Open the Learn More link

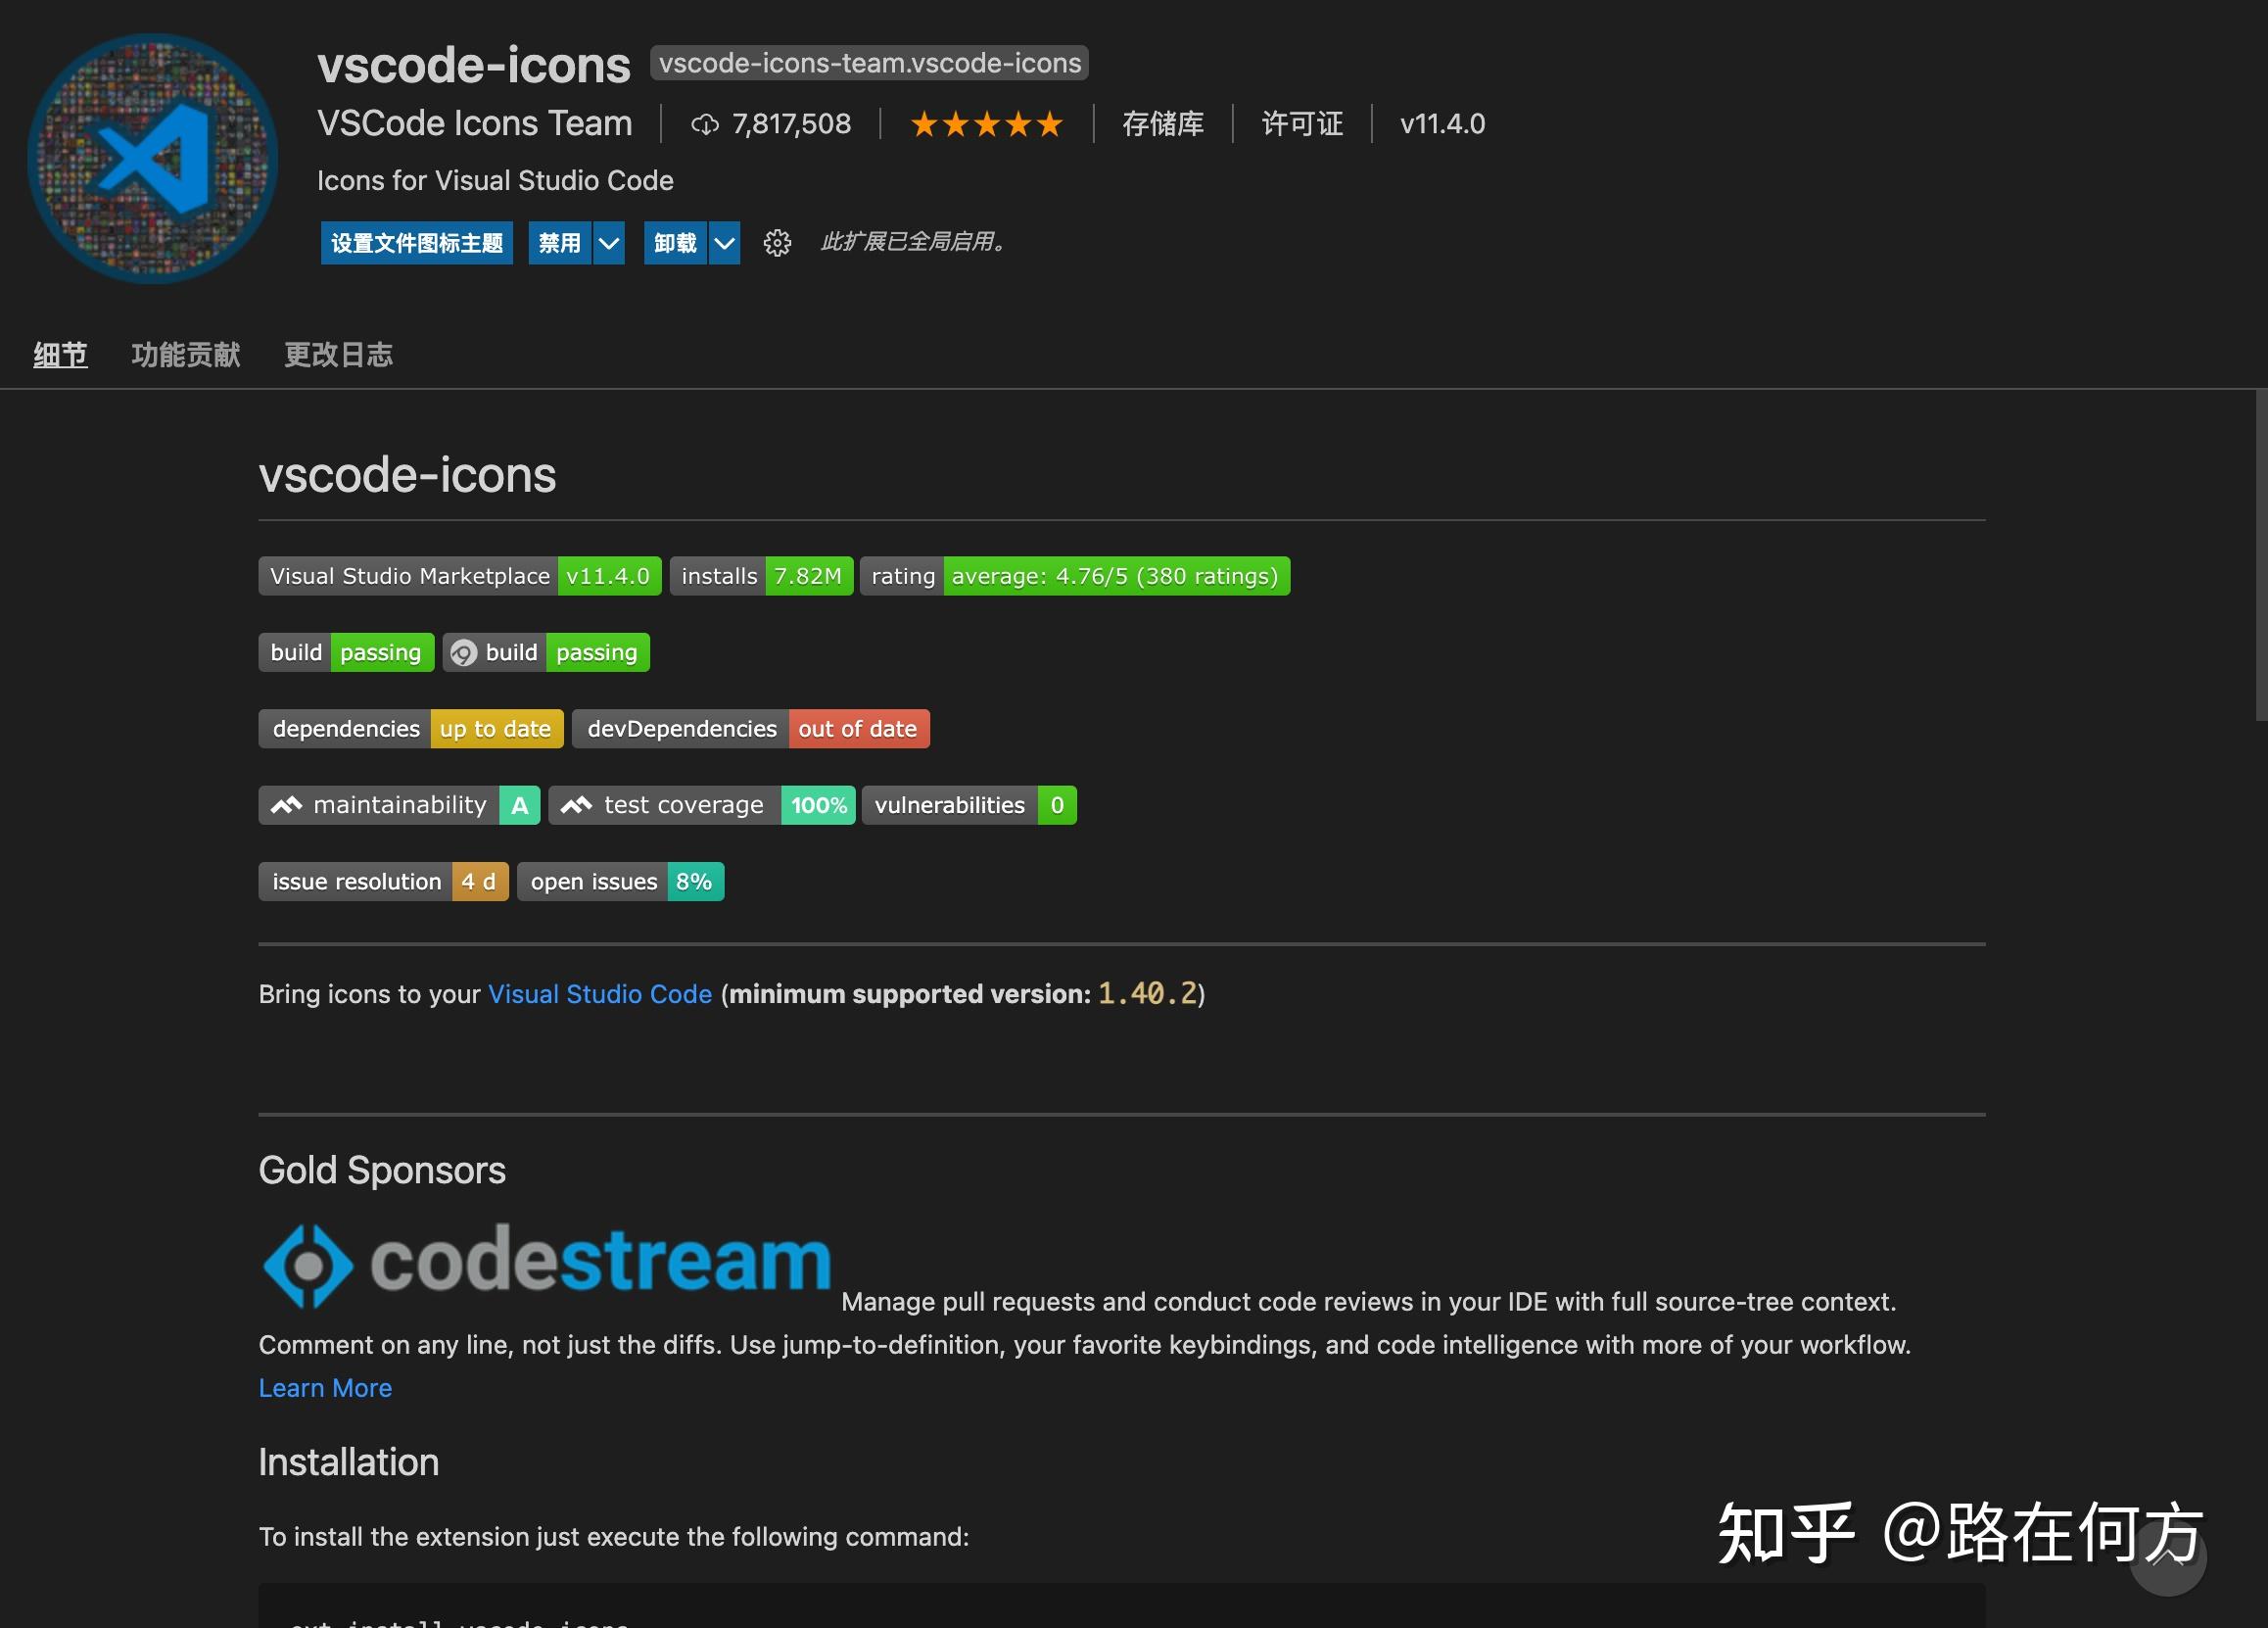[324, 1388]
